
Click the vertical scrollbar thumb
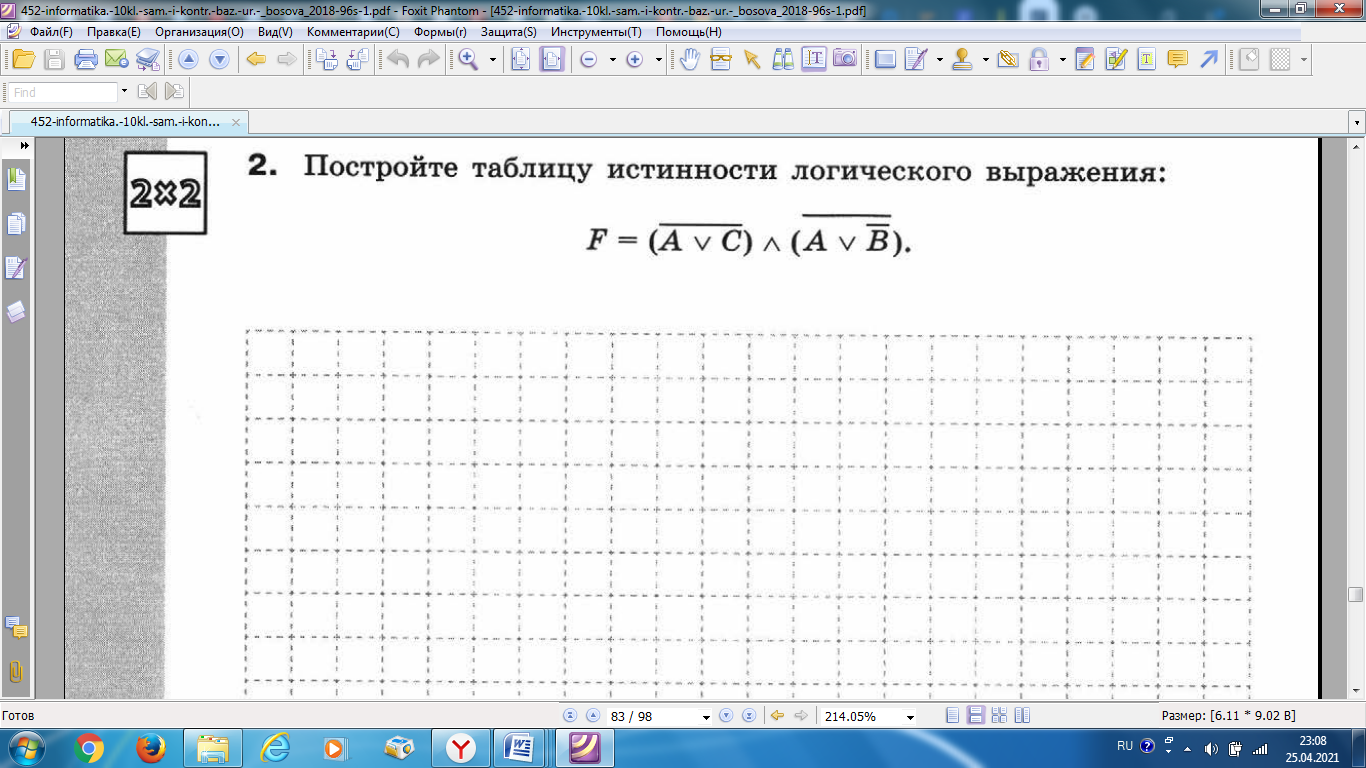(1356, 594)
